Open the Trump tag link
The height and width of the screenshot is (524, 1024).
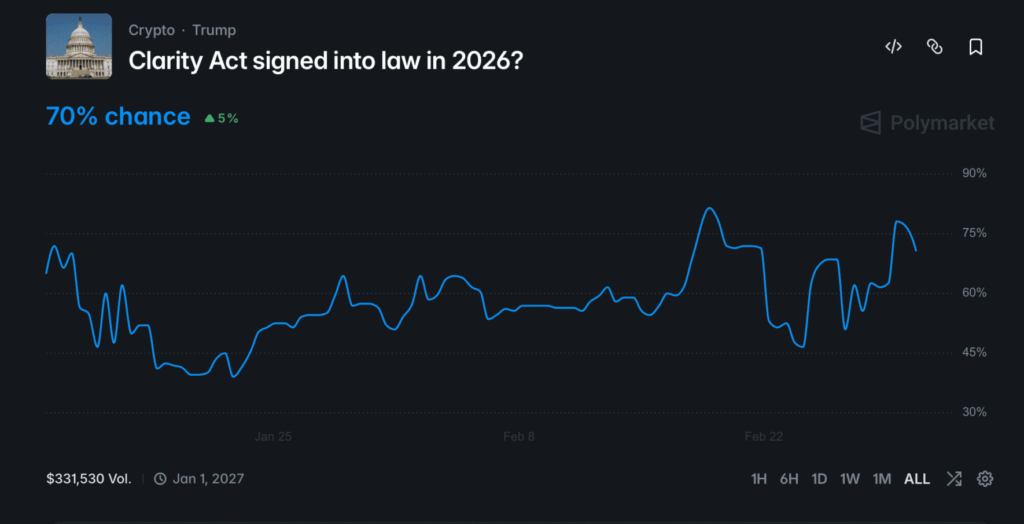214,30
